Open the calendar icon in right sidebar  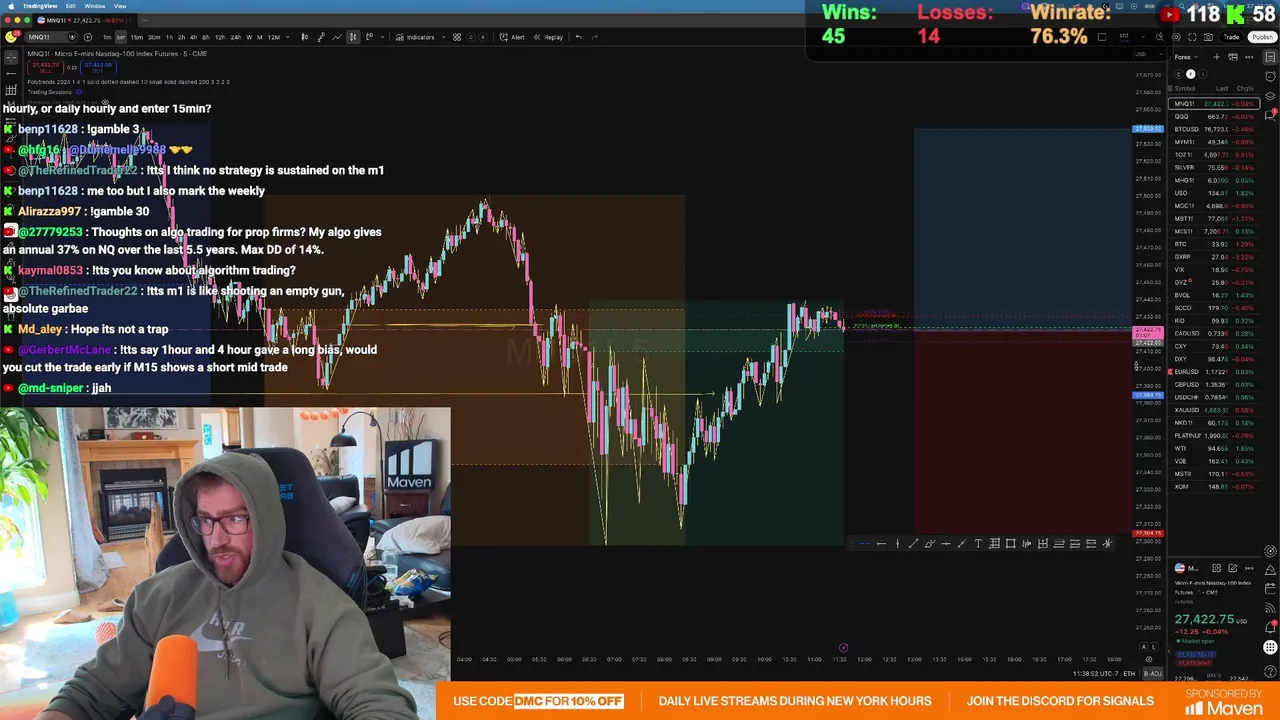(1270, 589)
